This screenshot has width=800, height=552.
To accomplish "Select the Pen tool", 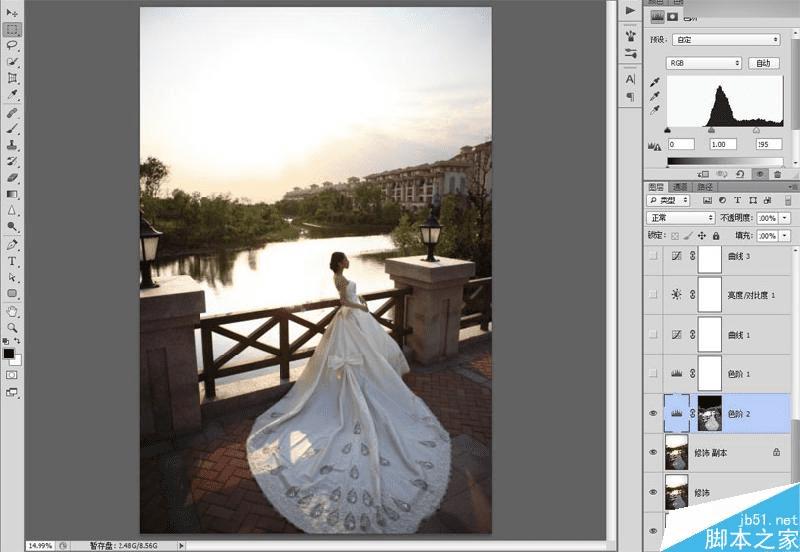I will tap(12, 245).
